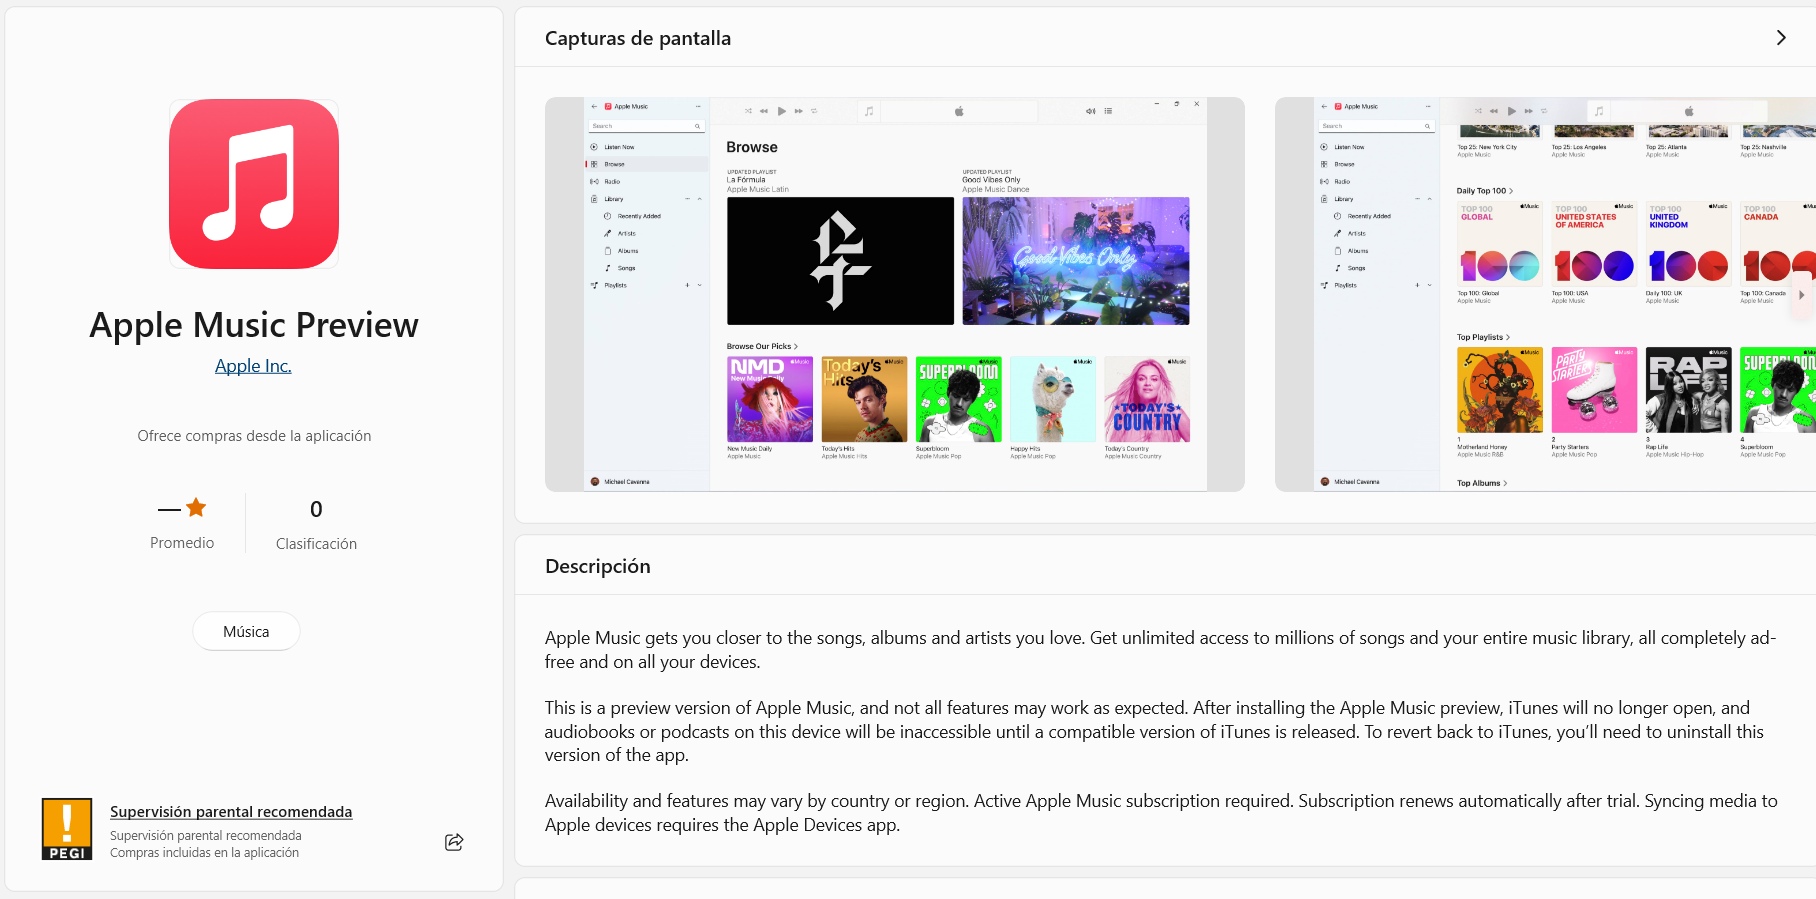Select the Música category button

pos(246,631)
